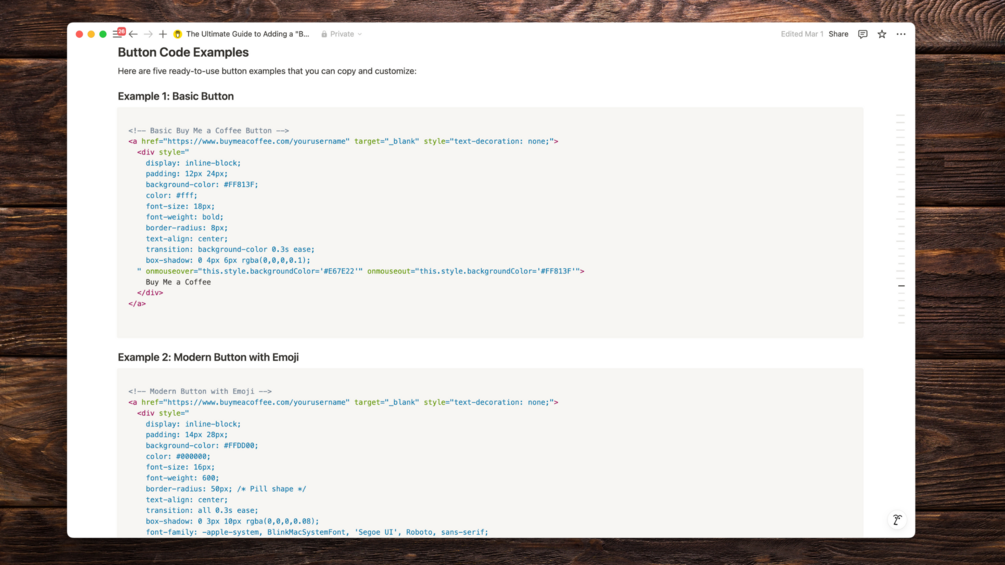This screenshot has width=1005, height=565.
Task: Click the Button Code Examples heading
Action: pyautogui.click(x=183, y=52)
